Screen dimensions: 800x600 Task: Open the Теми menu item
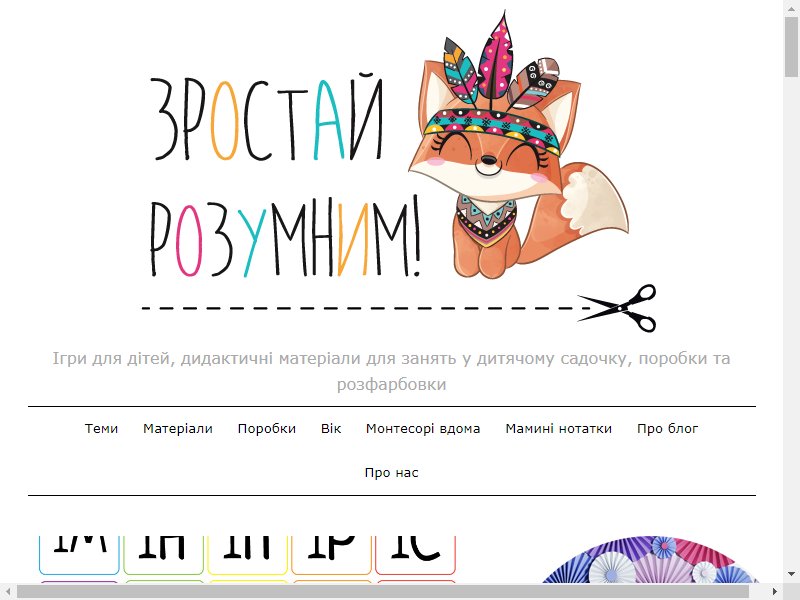102,429
